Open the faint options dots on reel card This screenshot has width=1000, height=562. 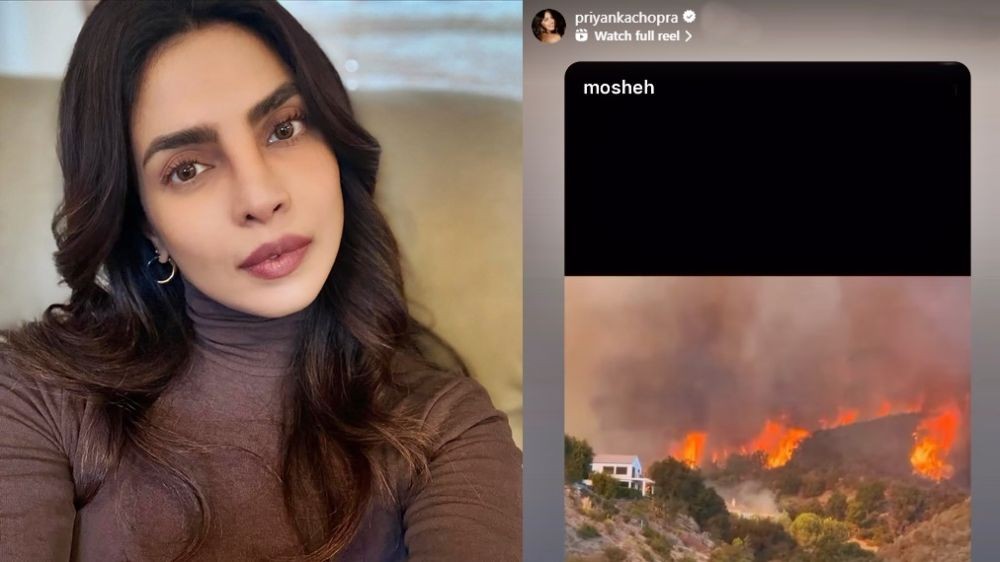(x=955, y=90)
